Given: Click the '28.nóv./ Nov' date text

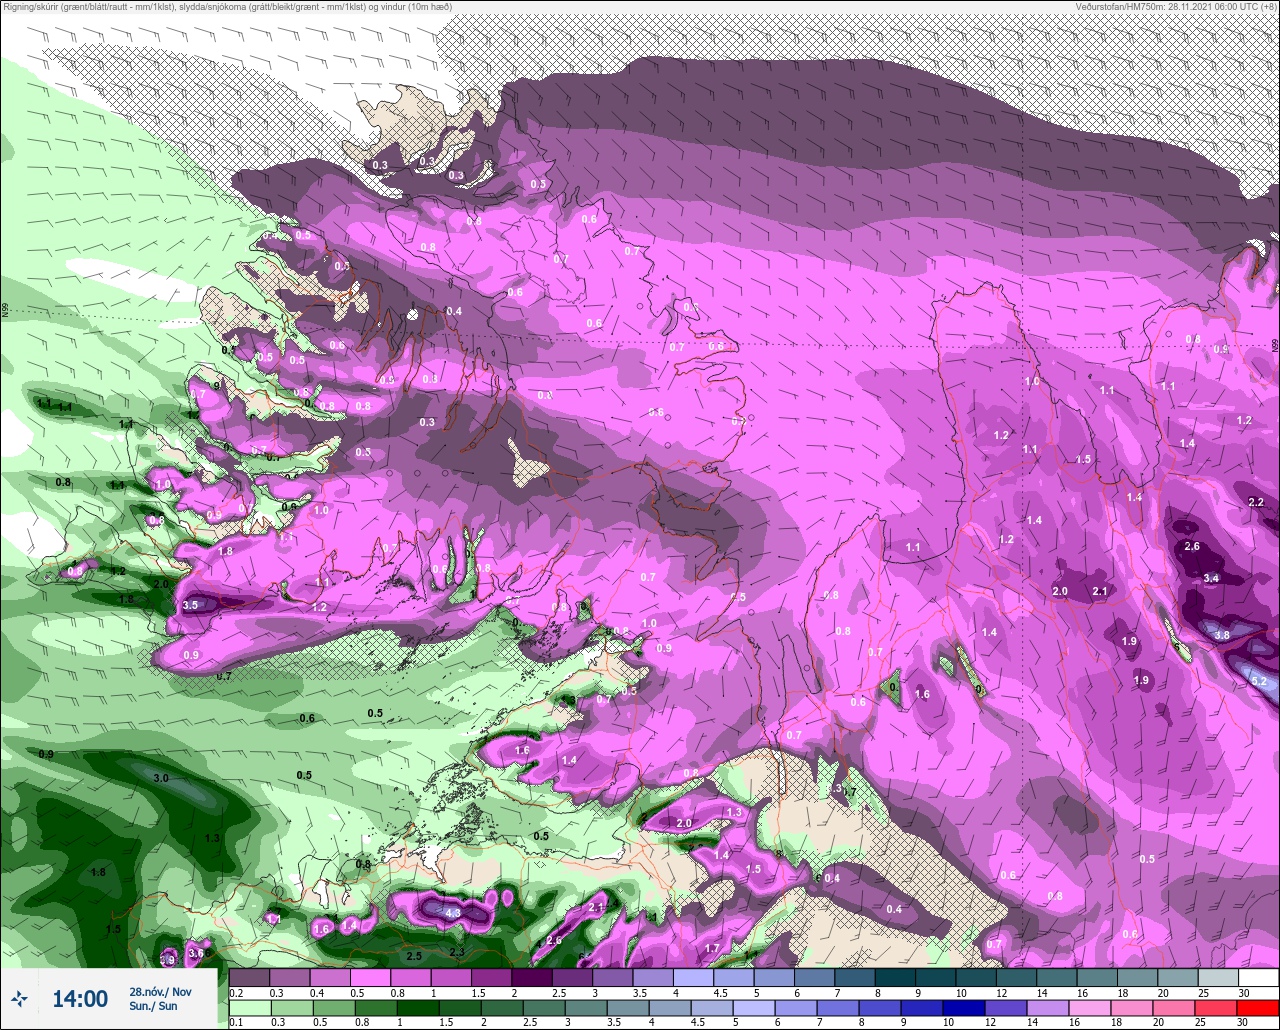Looking at the screenshot, I should point(160,991).
